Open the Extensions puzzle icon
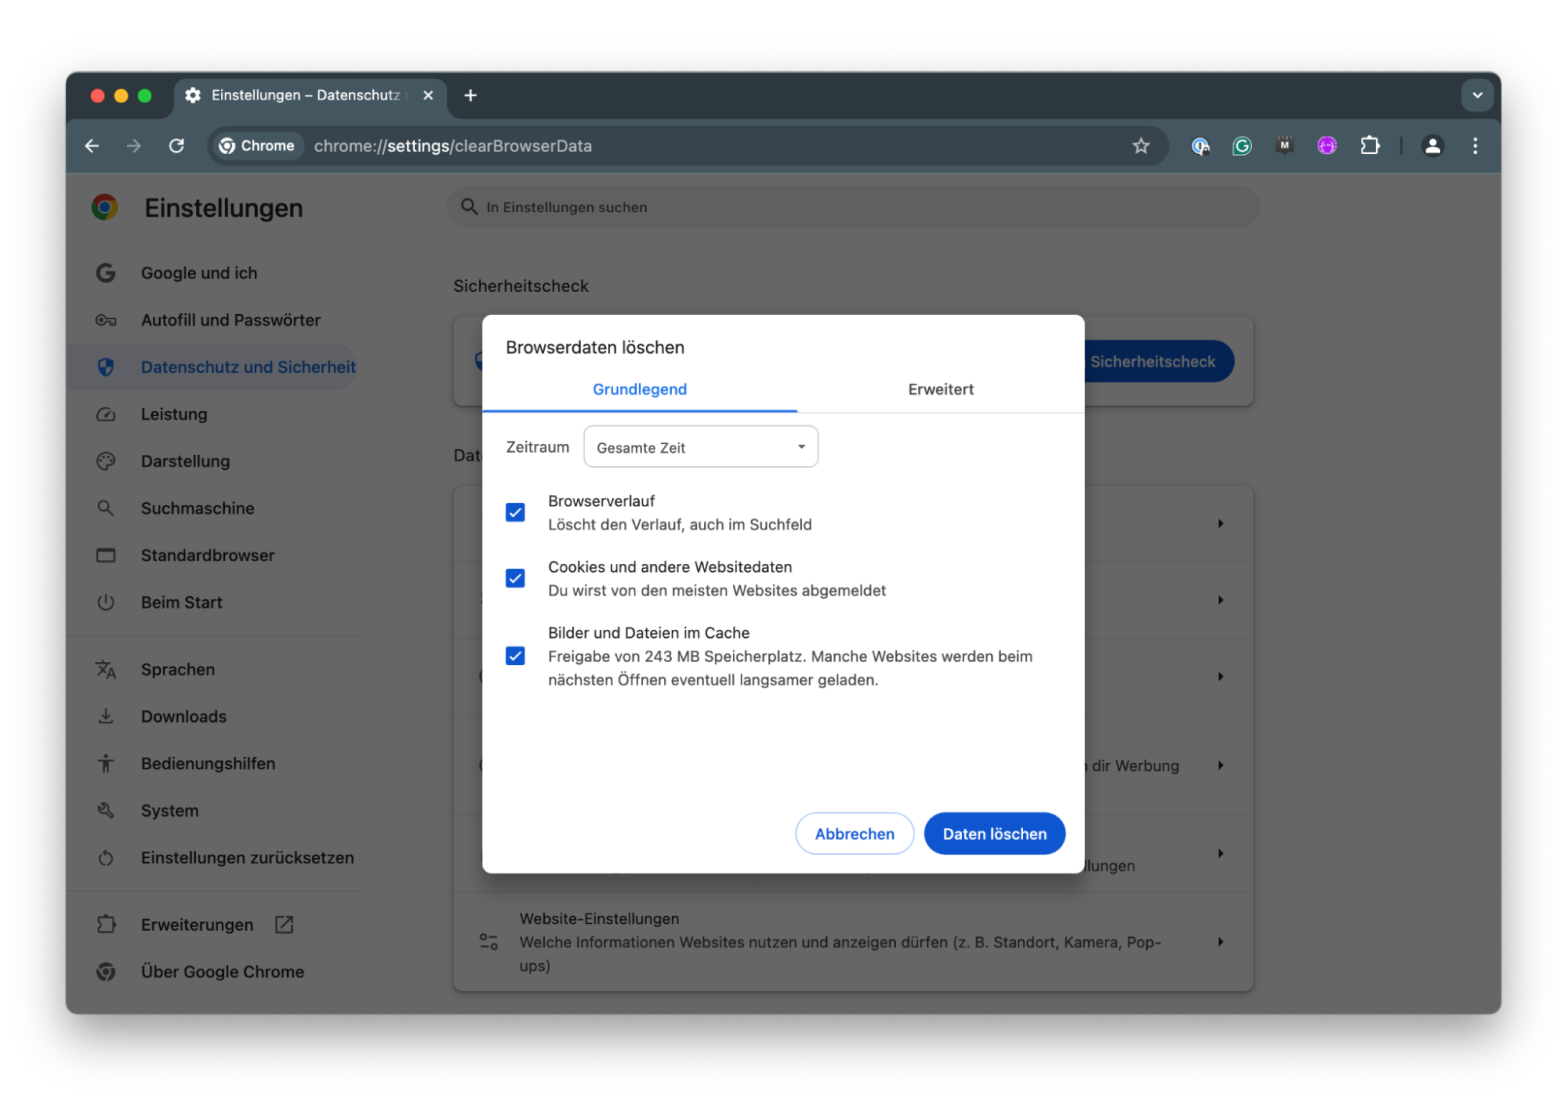 click(x=1370, y=146)
